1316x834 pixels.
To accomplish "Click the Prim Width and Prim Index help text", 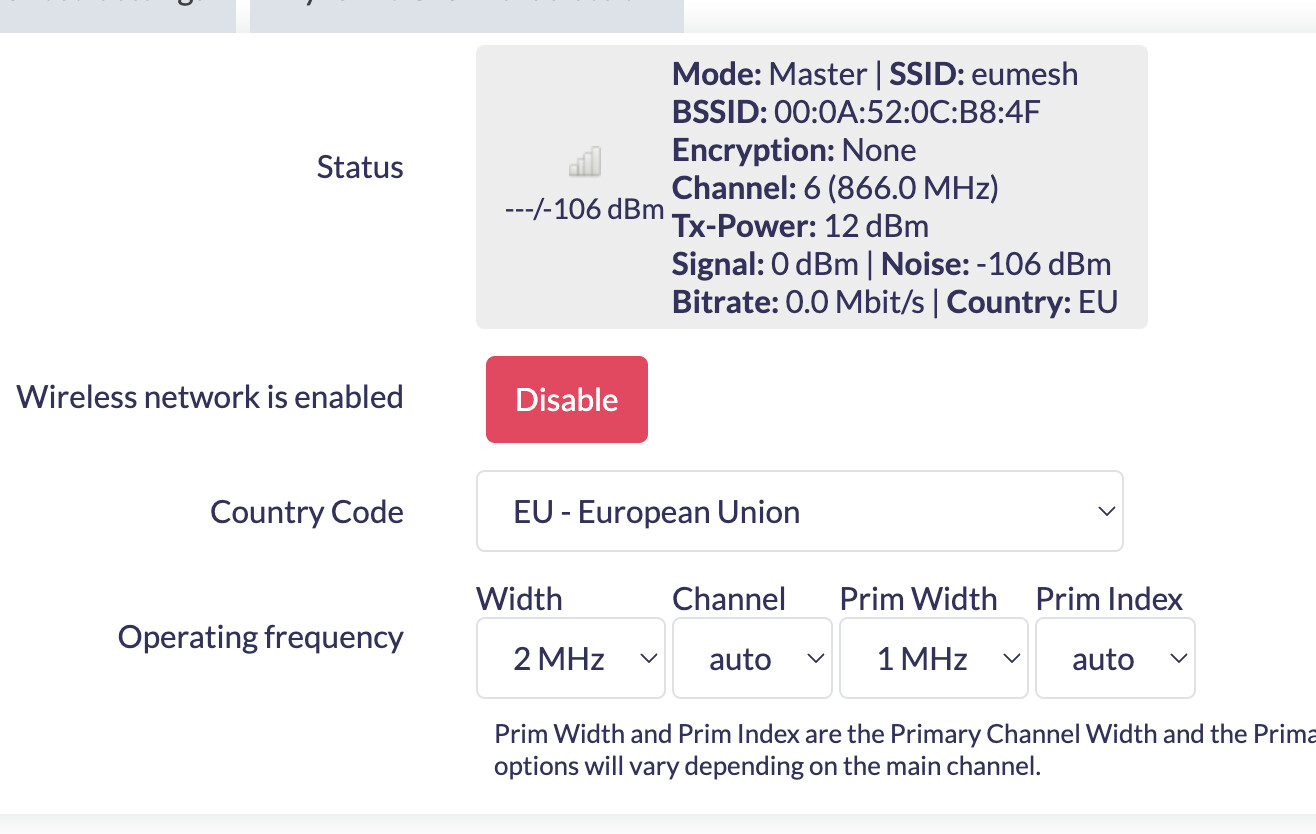I will (900, 750).
